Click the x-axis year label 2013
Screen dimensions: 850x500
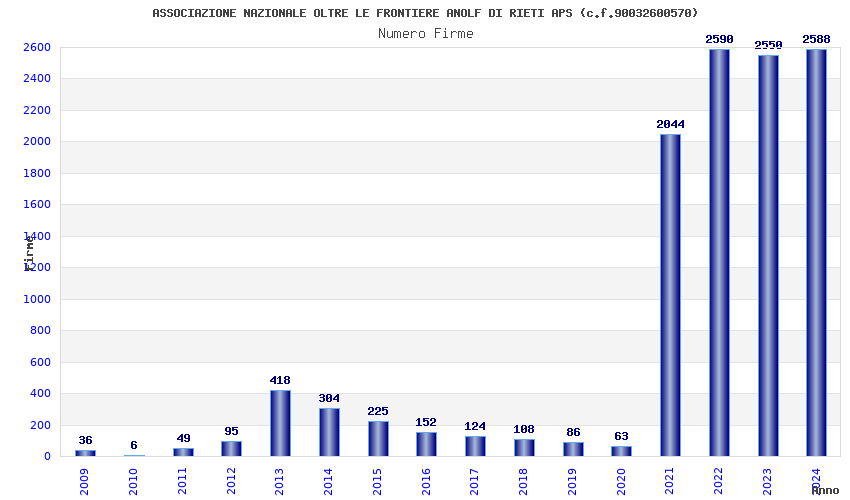(279, 482)
